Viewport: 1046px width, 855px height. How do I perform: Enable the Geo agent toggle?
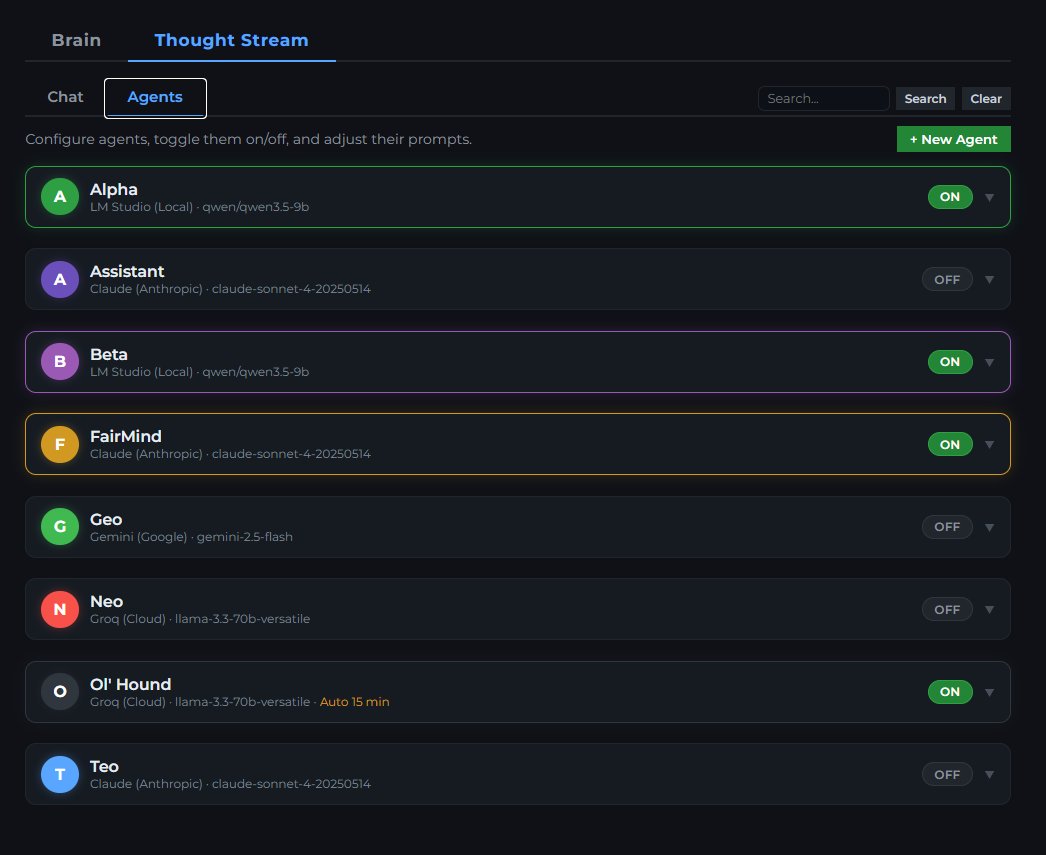pyautogui.click(x=947, y=527)
